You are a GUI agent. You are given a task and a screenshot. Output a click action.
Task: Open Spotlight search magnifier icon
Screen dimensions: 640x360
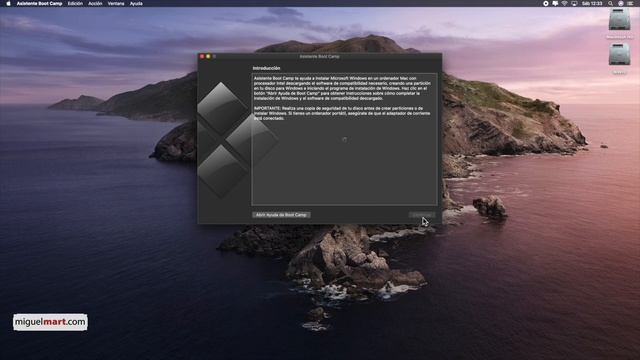(610, 3)
